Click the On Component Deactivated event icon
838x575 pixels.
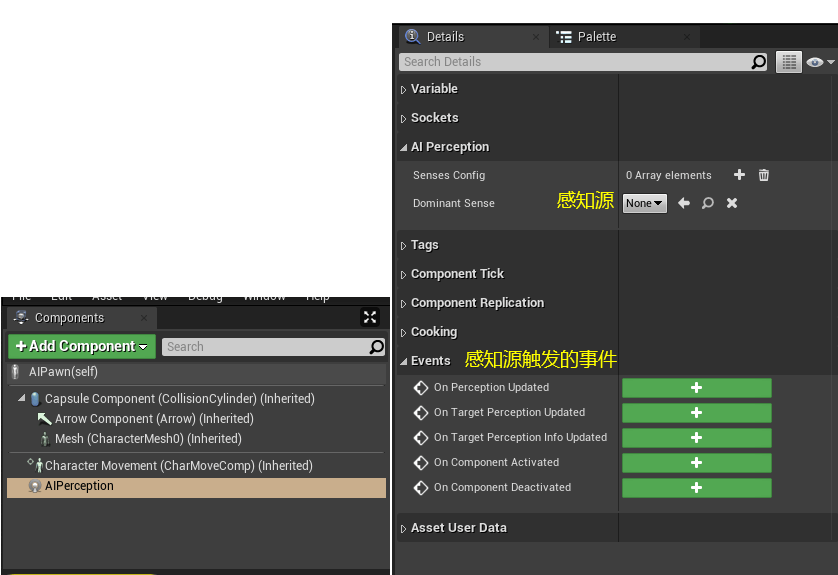click(x=421, y=487)
